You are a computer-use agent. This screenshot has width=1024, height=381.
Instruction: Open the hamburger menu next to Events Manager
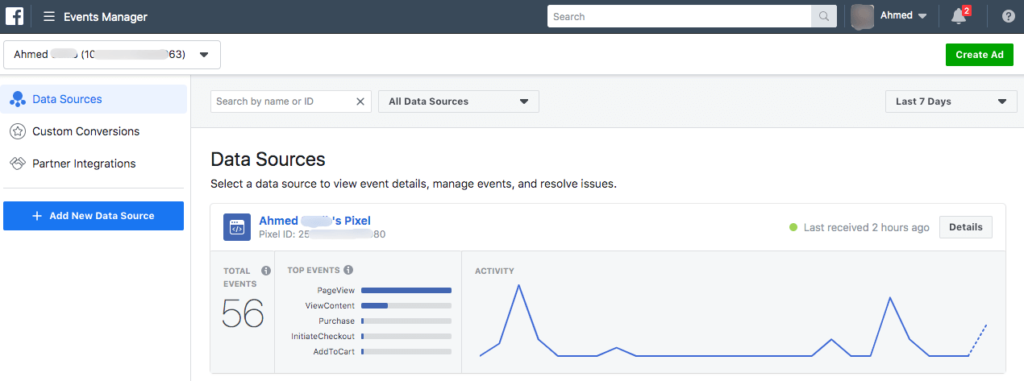49,16
